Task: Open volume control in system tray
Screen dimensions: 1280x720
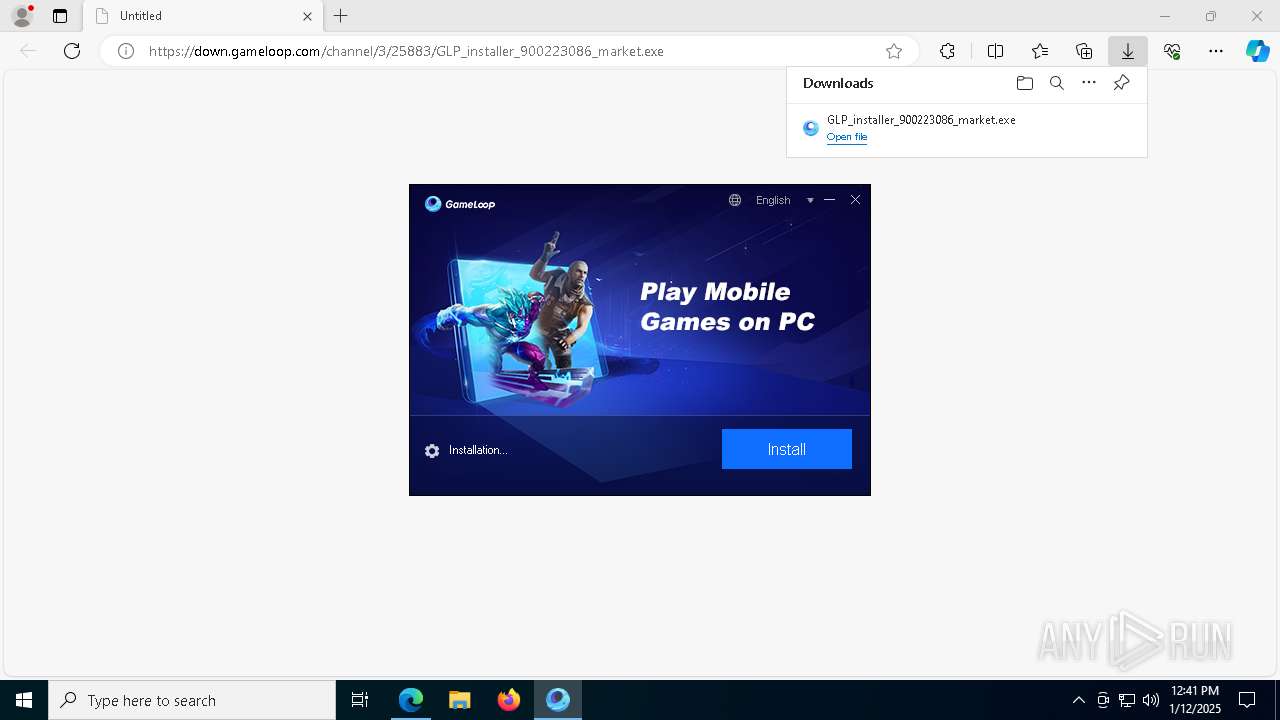Action: 1151,700
